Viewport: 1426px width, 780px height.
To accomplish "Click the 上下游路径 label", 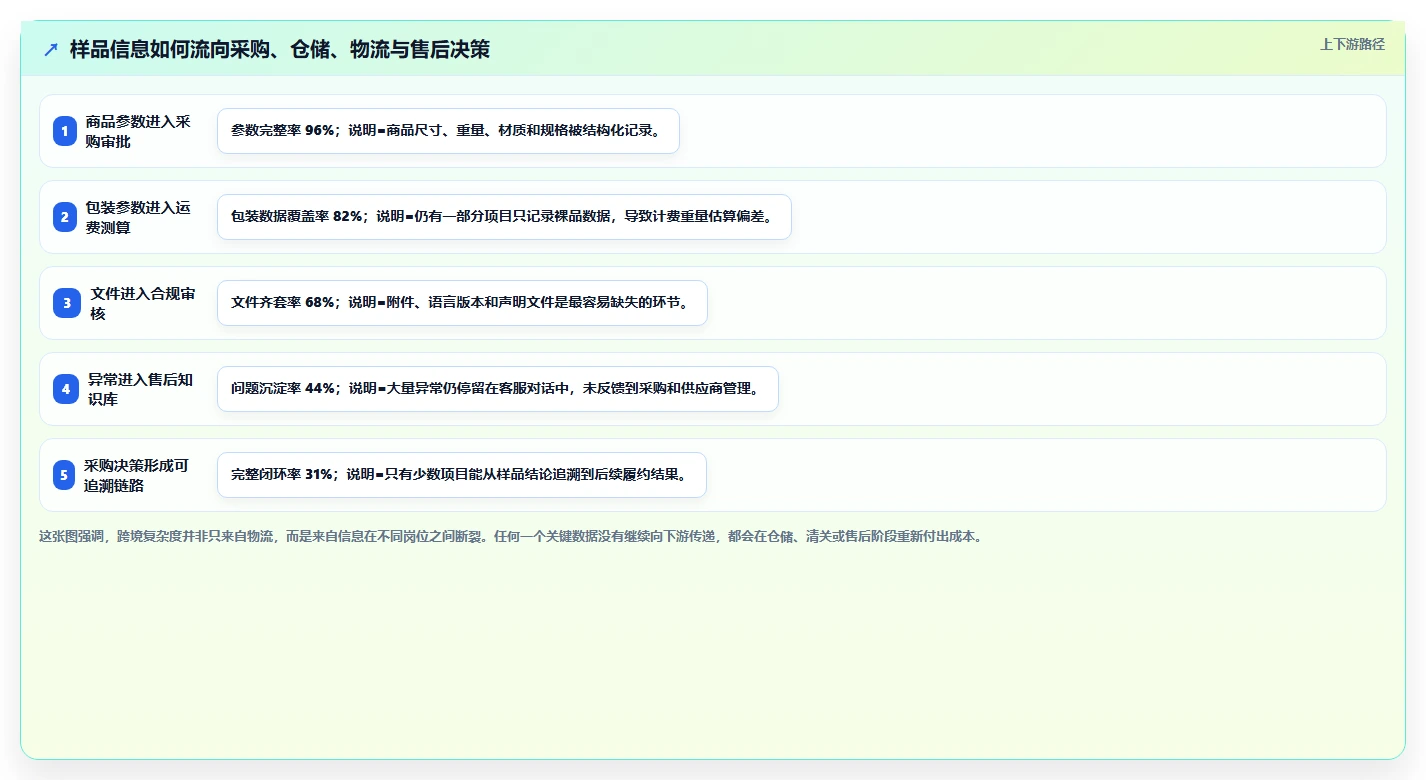I will tap(1353, 44).
